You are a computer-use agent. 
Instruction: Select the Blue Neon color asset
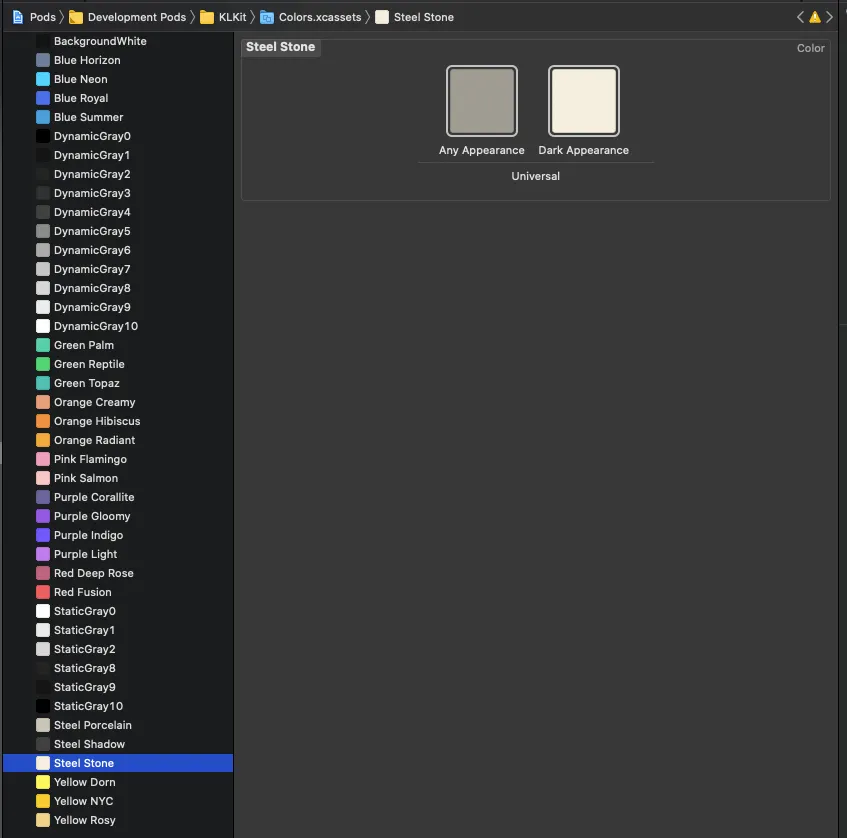pos(118,79)
